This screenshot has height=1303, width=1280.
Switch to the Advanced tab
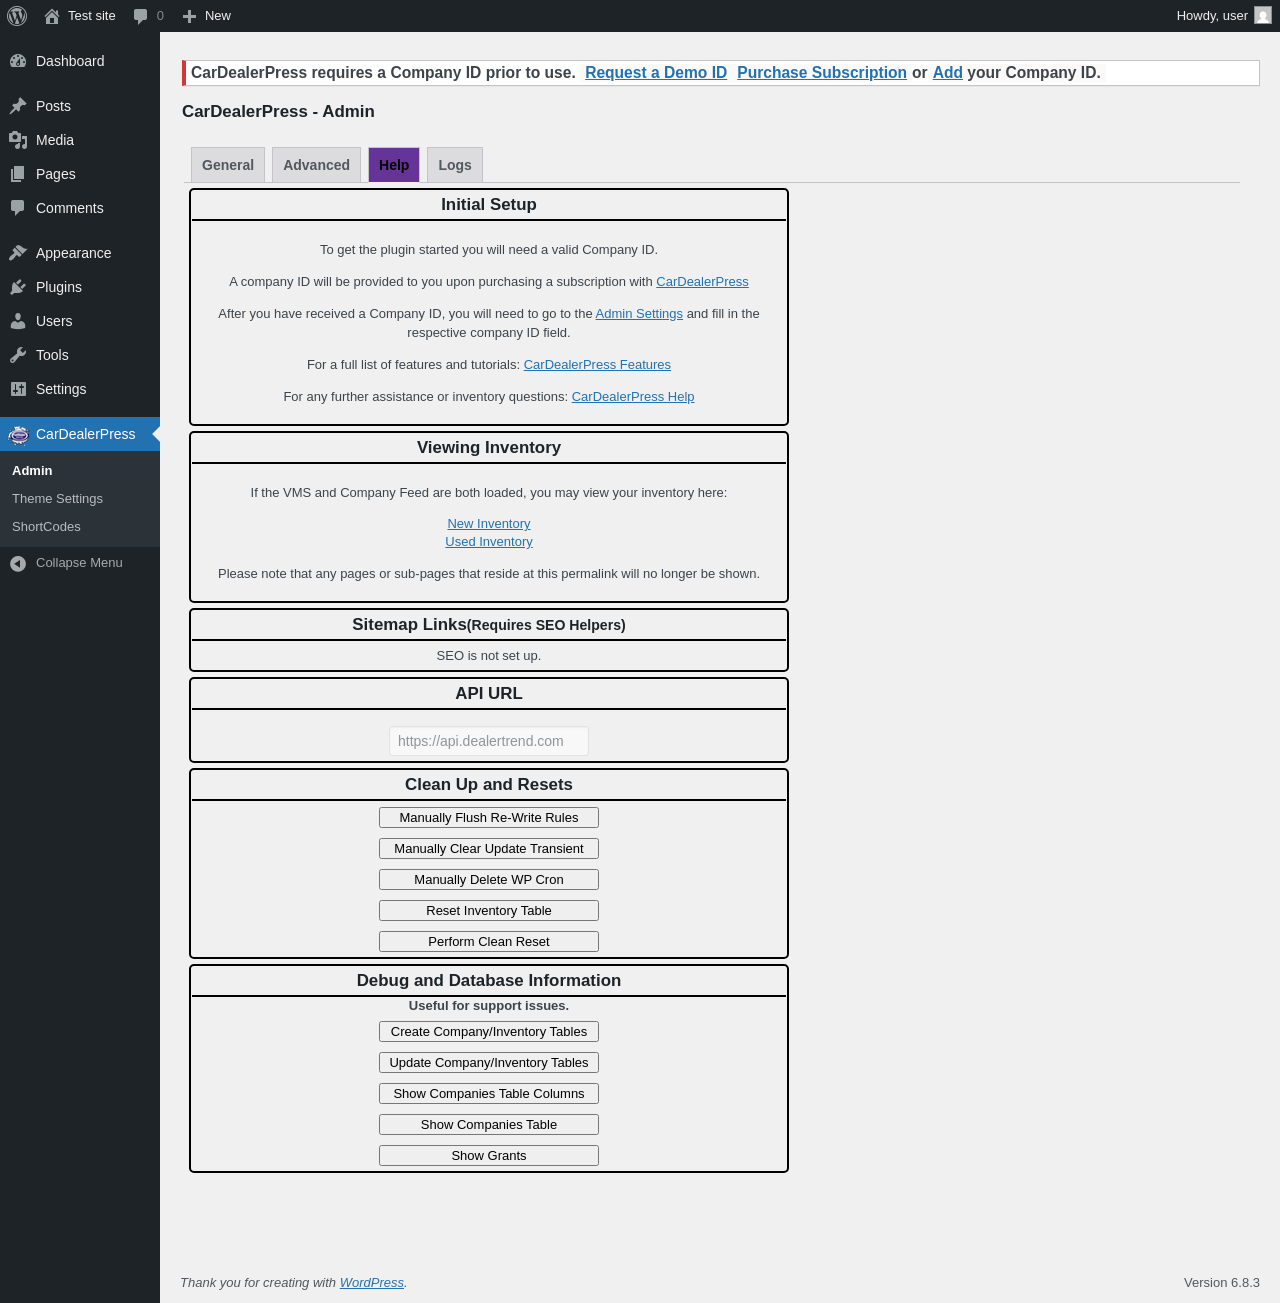pyautogui.click(x=316, y=165)
